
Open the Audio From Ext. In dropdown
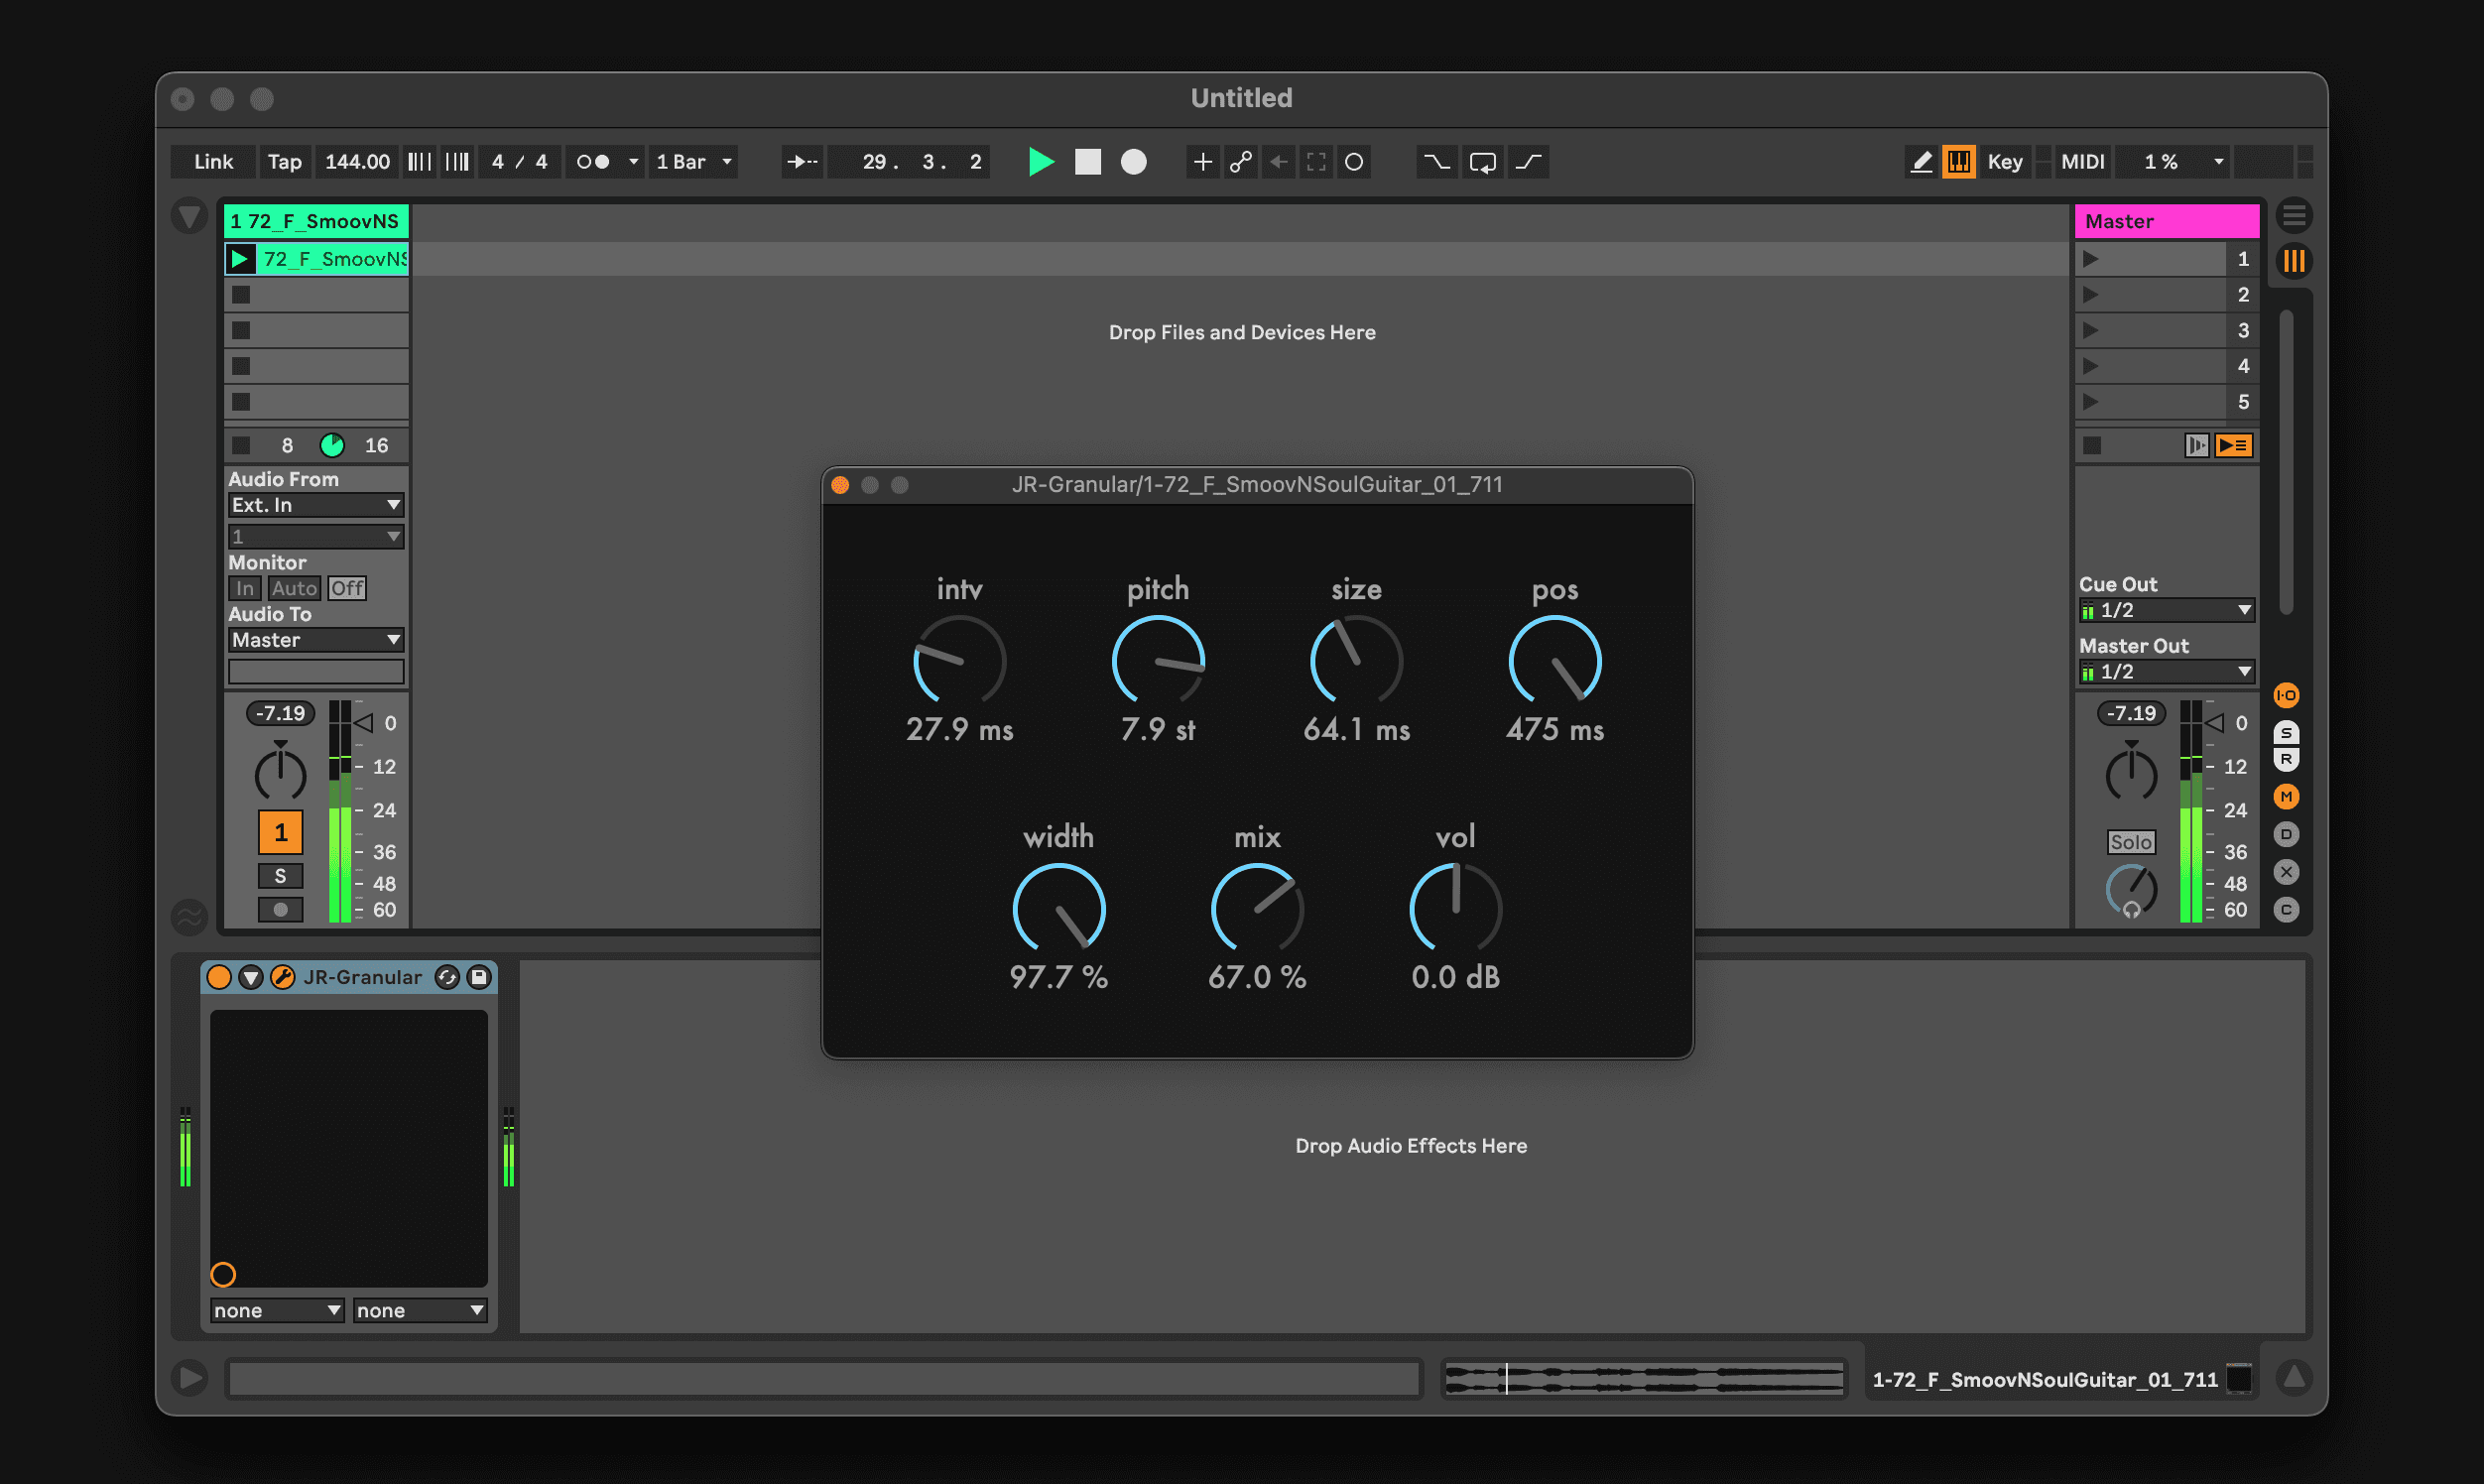point(315,505)
